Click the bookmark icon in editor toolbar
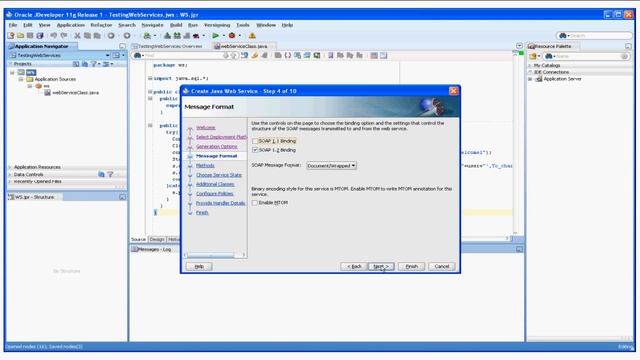640x360 pixels. 331,56
